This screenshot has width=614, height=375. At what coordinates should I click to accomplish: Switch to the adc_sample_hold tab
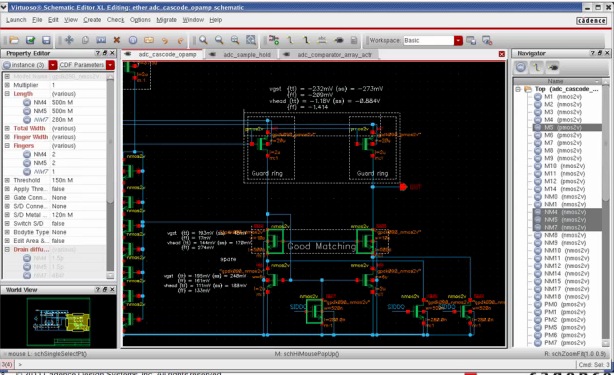click(x=247, y=54)
